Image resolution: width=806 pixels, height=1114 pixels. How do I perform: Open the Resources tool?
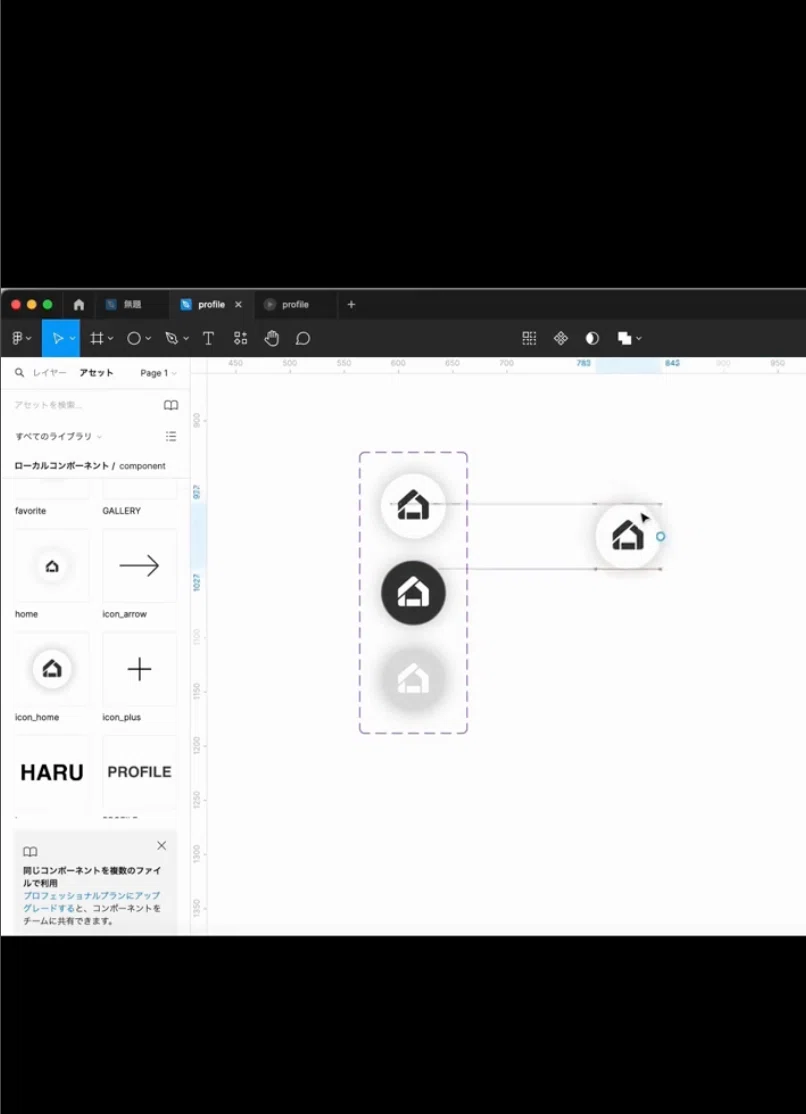click(240, 338)
